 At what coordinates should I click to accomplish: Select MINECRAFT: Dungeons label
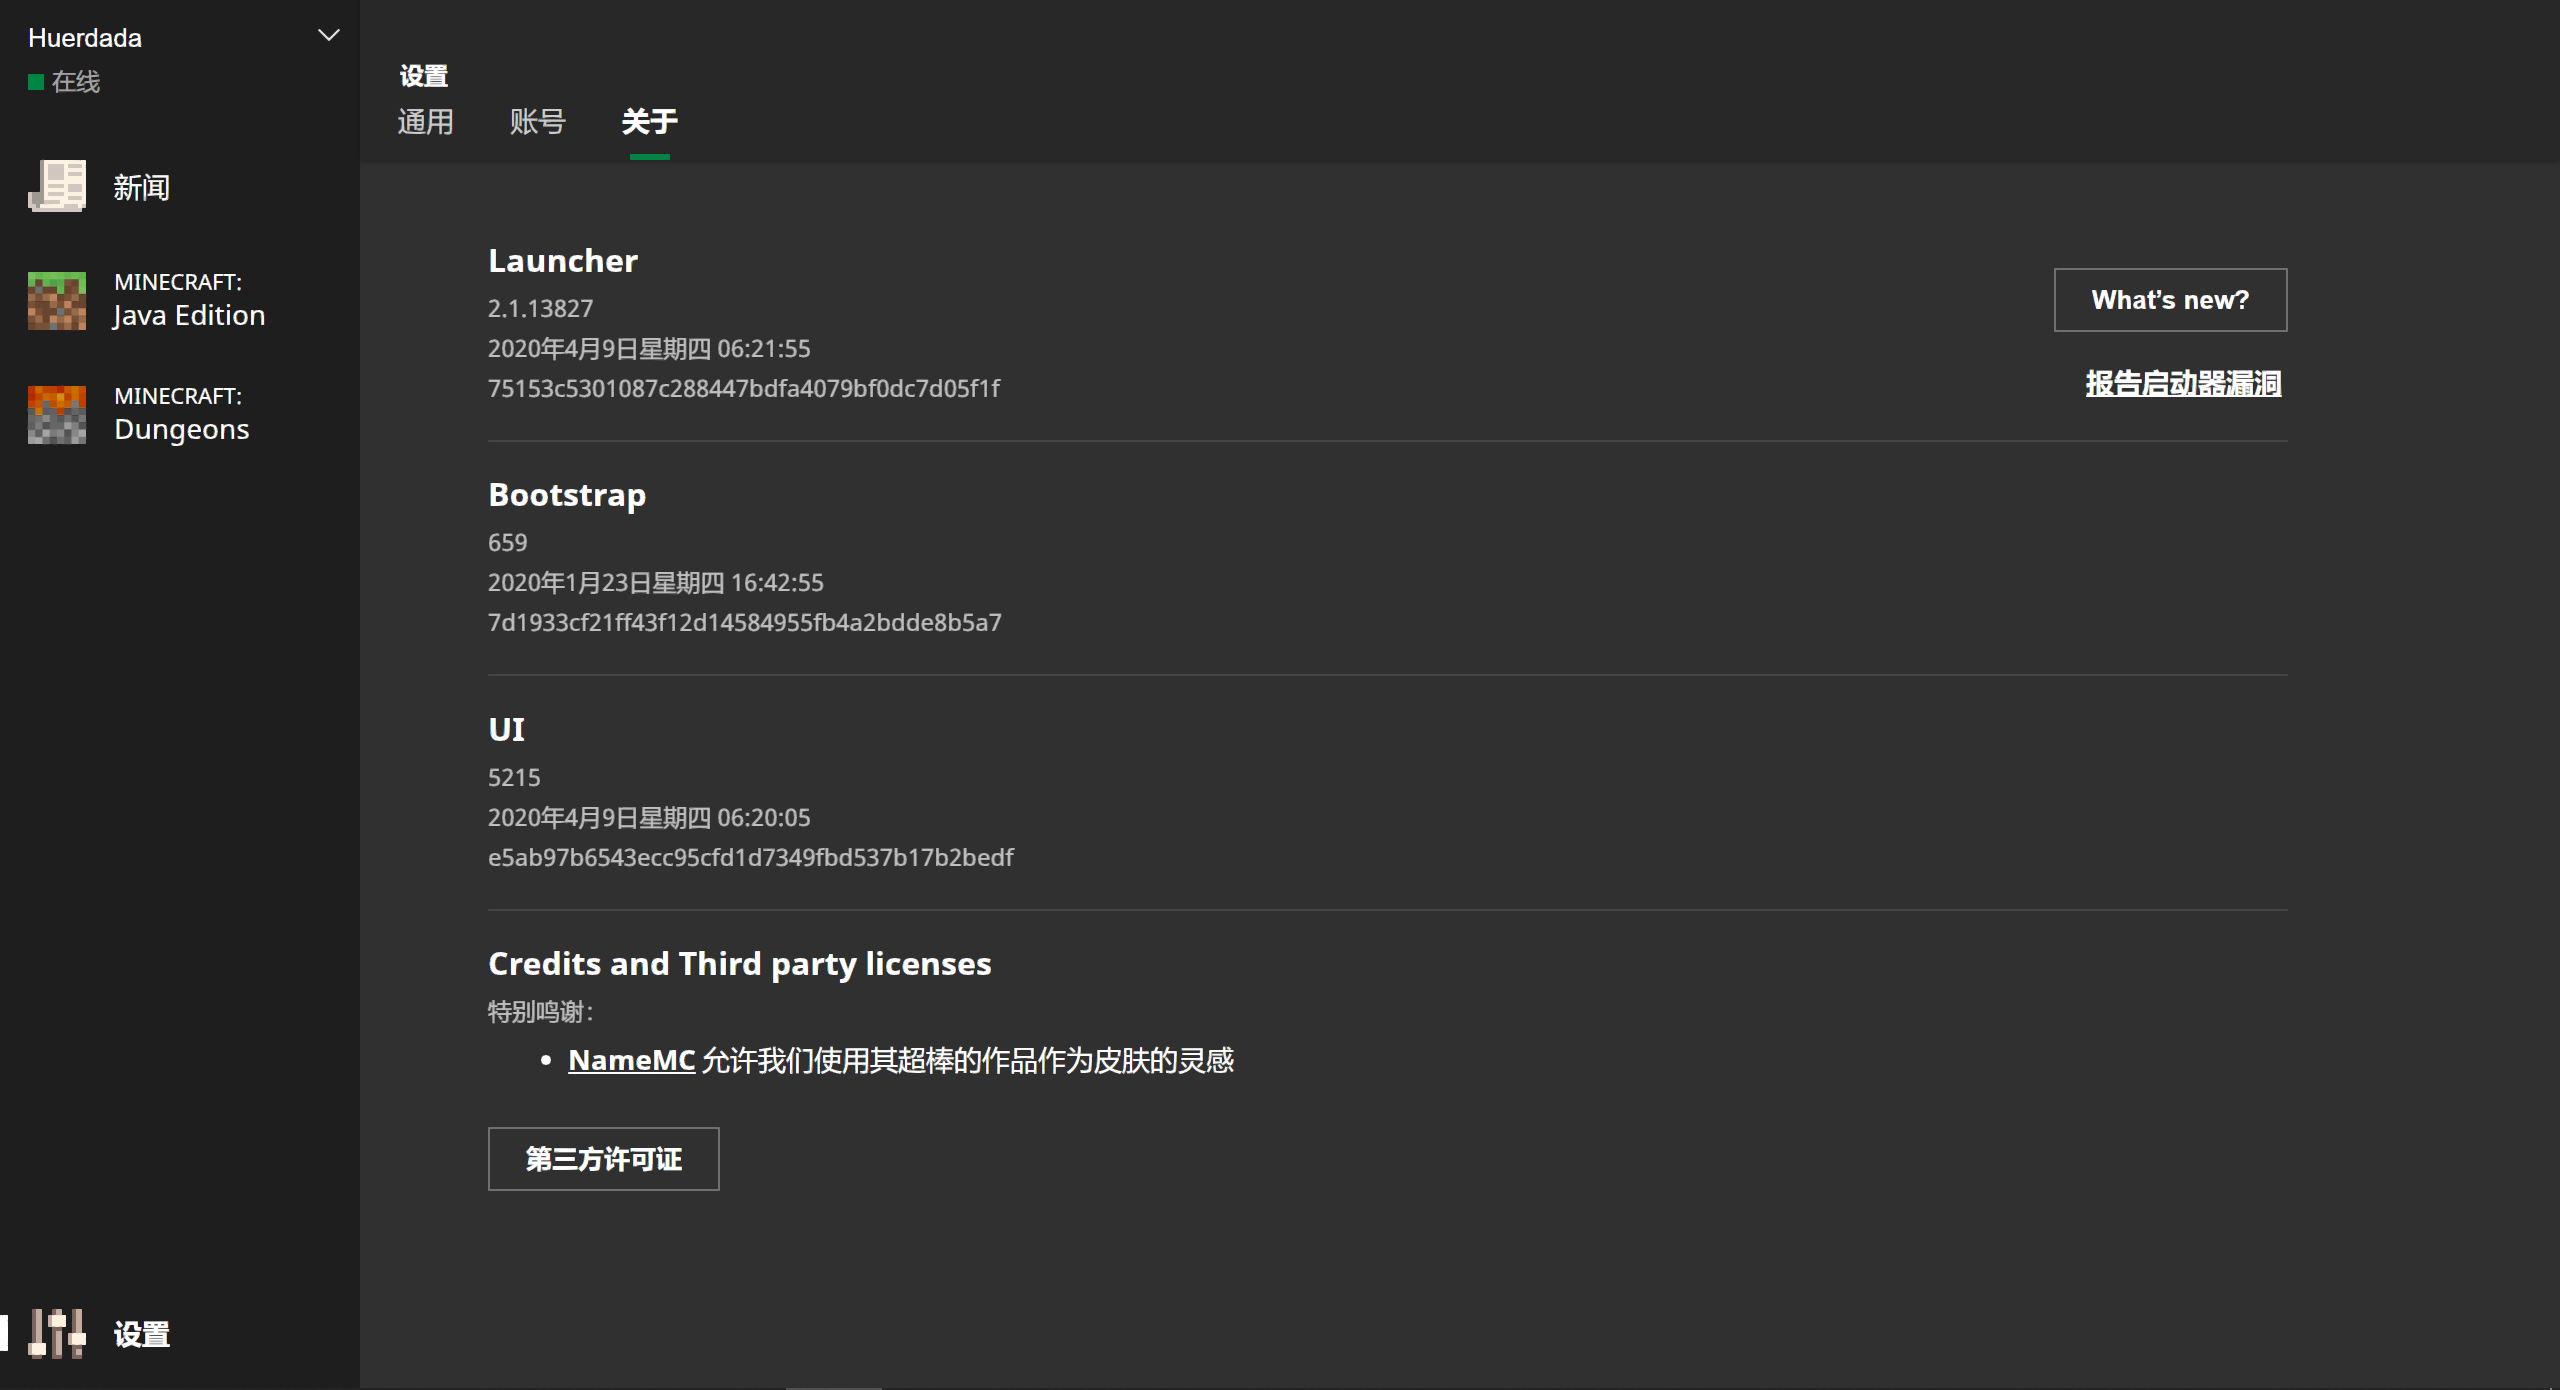pos(181,414)
